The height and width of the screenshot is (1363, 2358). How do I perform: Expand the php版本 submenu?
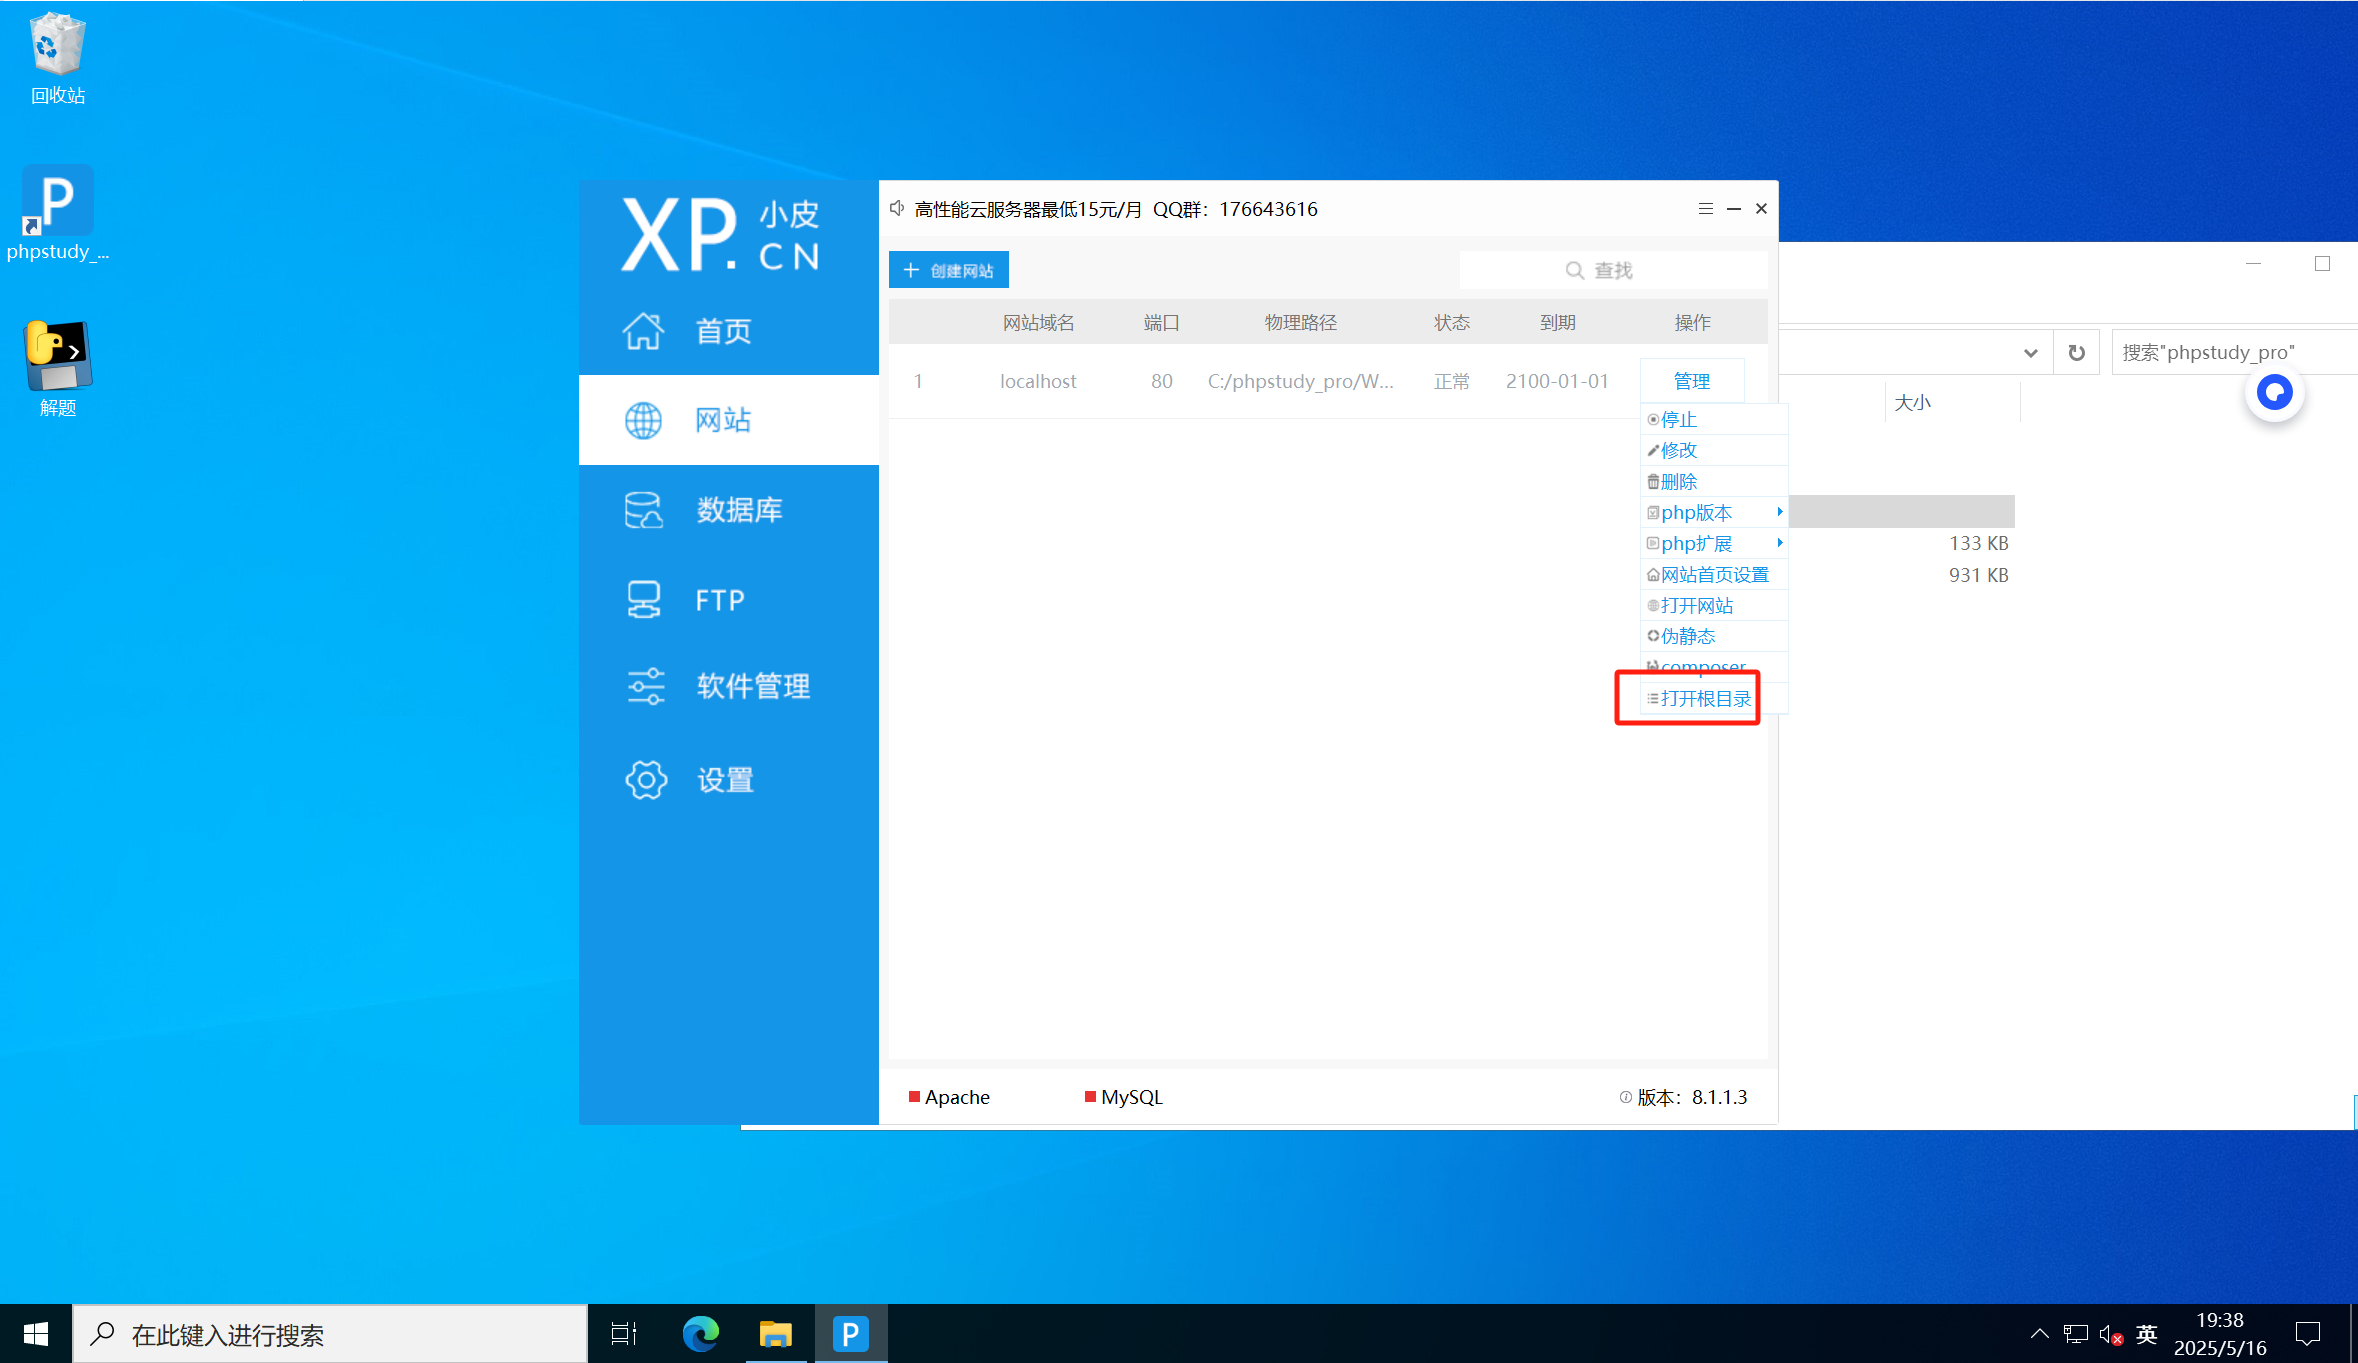point(1696,512)
